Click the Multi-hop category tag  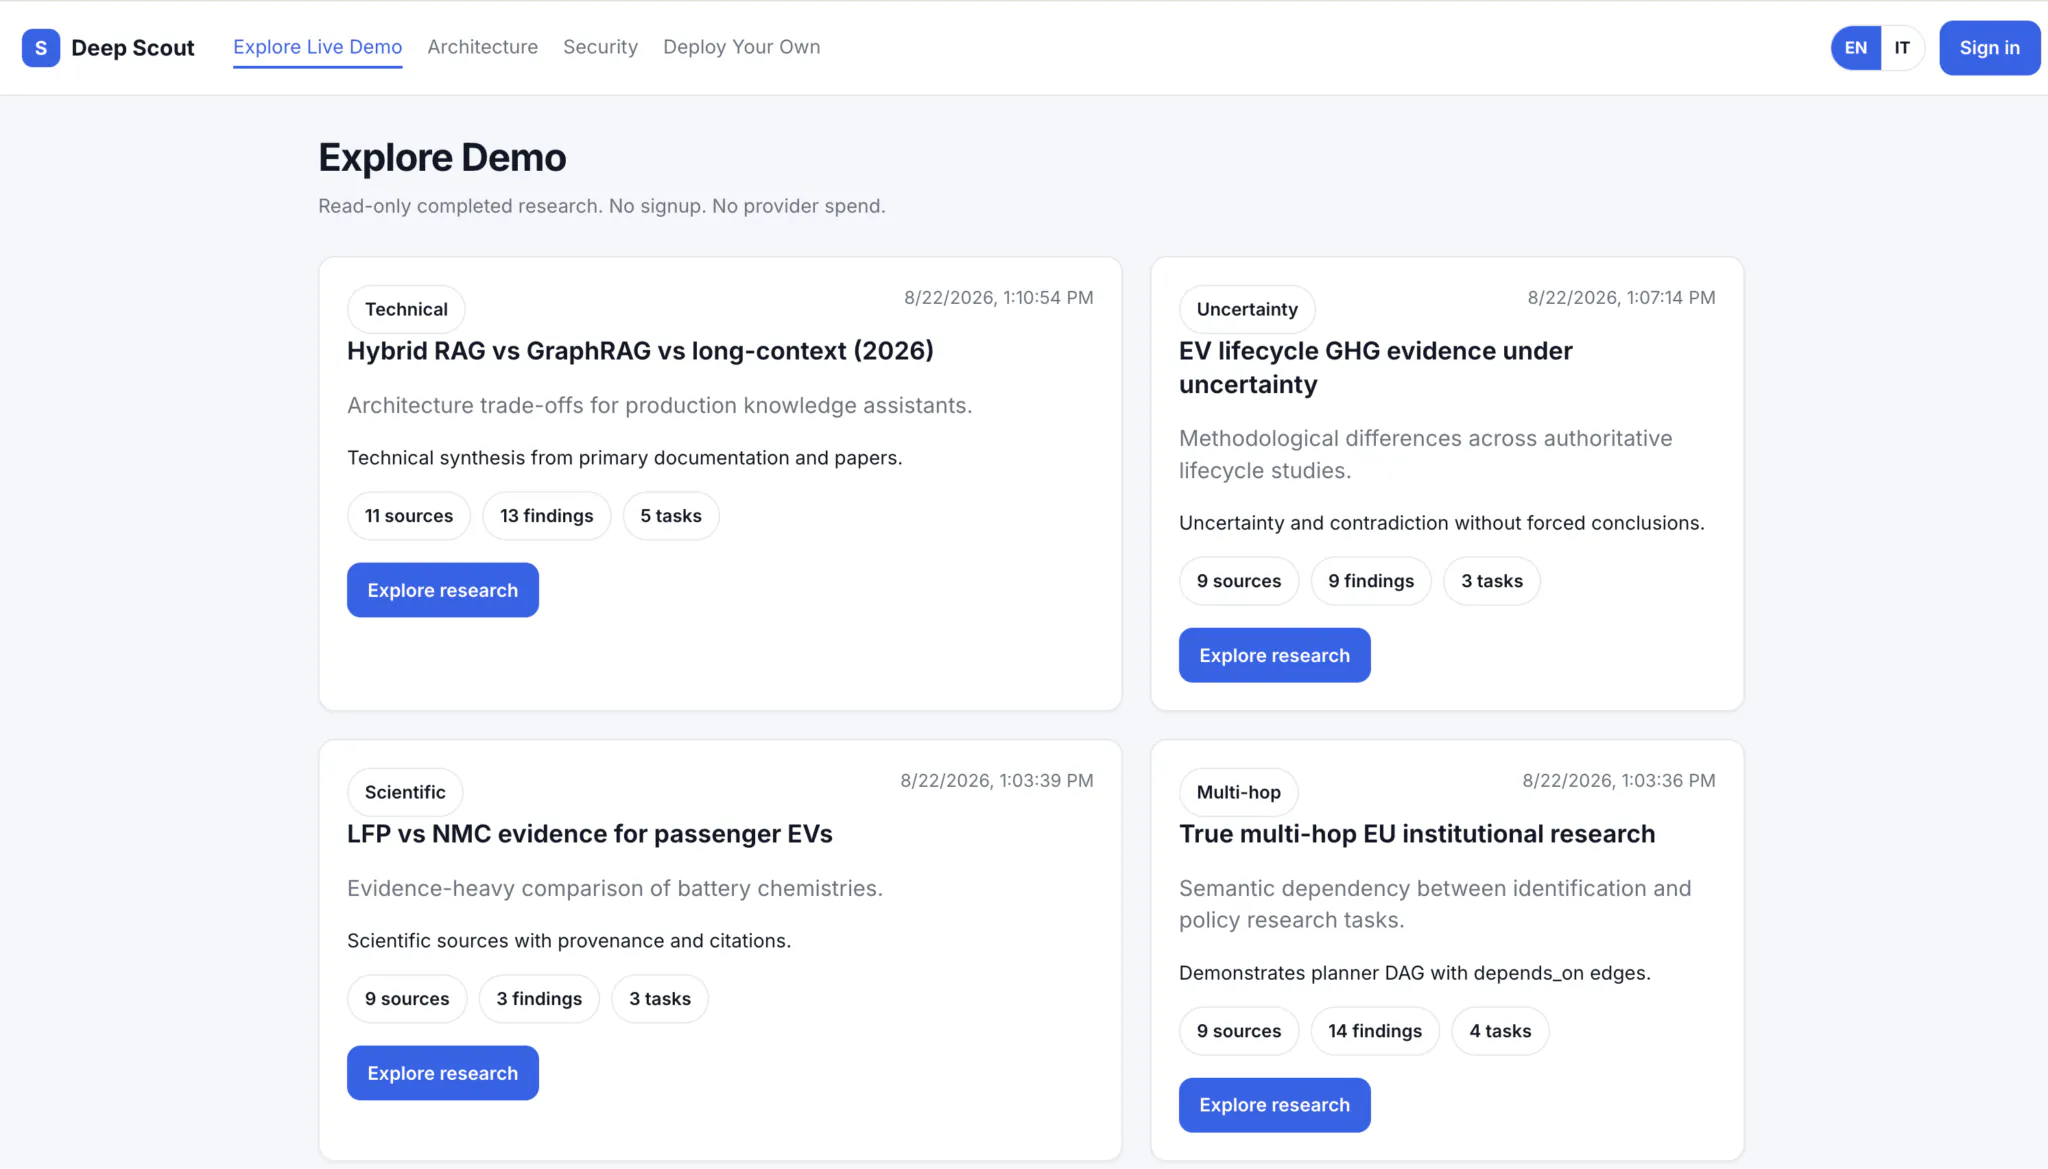(1238, 792)
